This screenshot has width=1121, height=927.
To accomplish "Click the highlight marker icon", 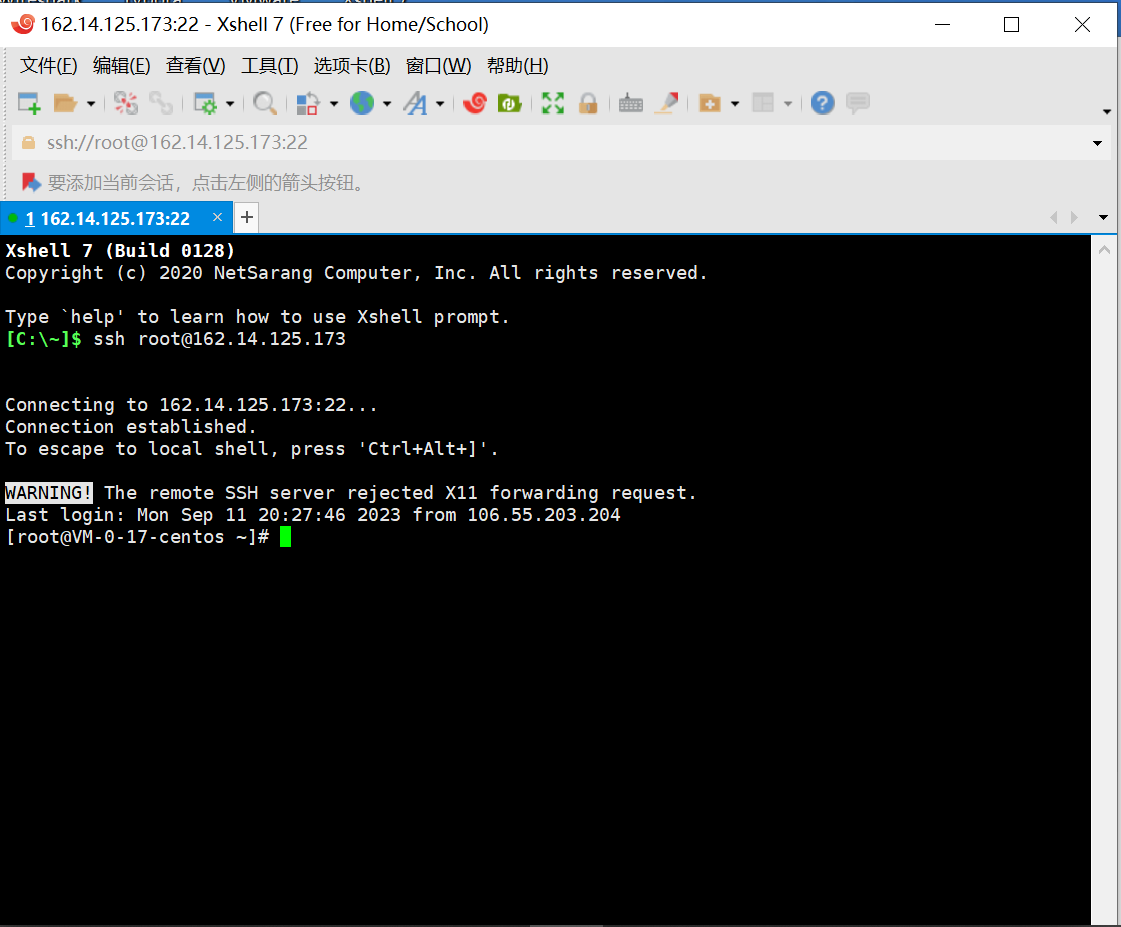I will (666, 103).
